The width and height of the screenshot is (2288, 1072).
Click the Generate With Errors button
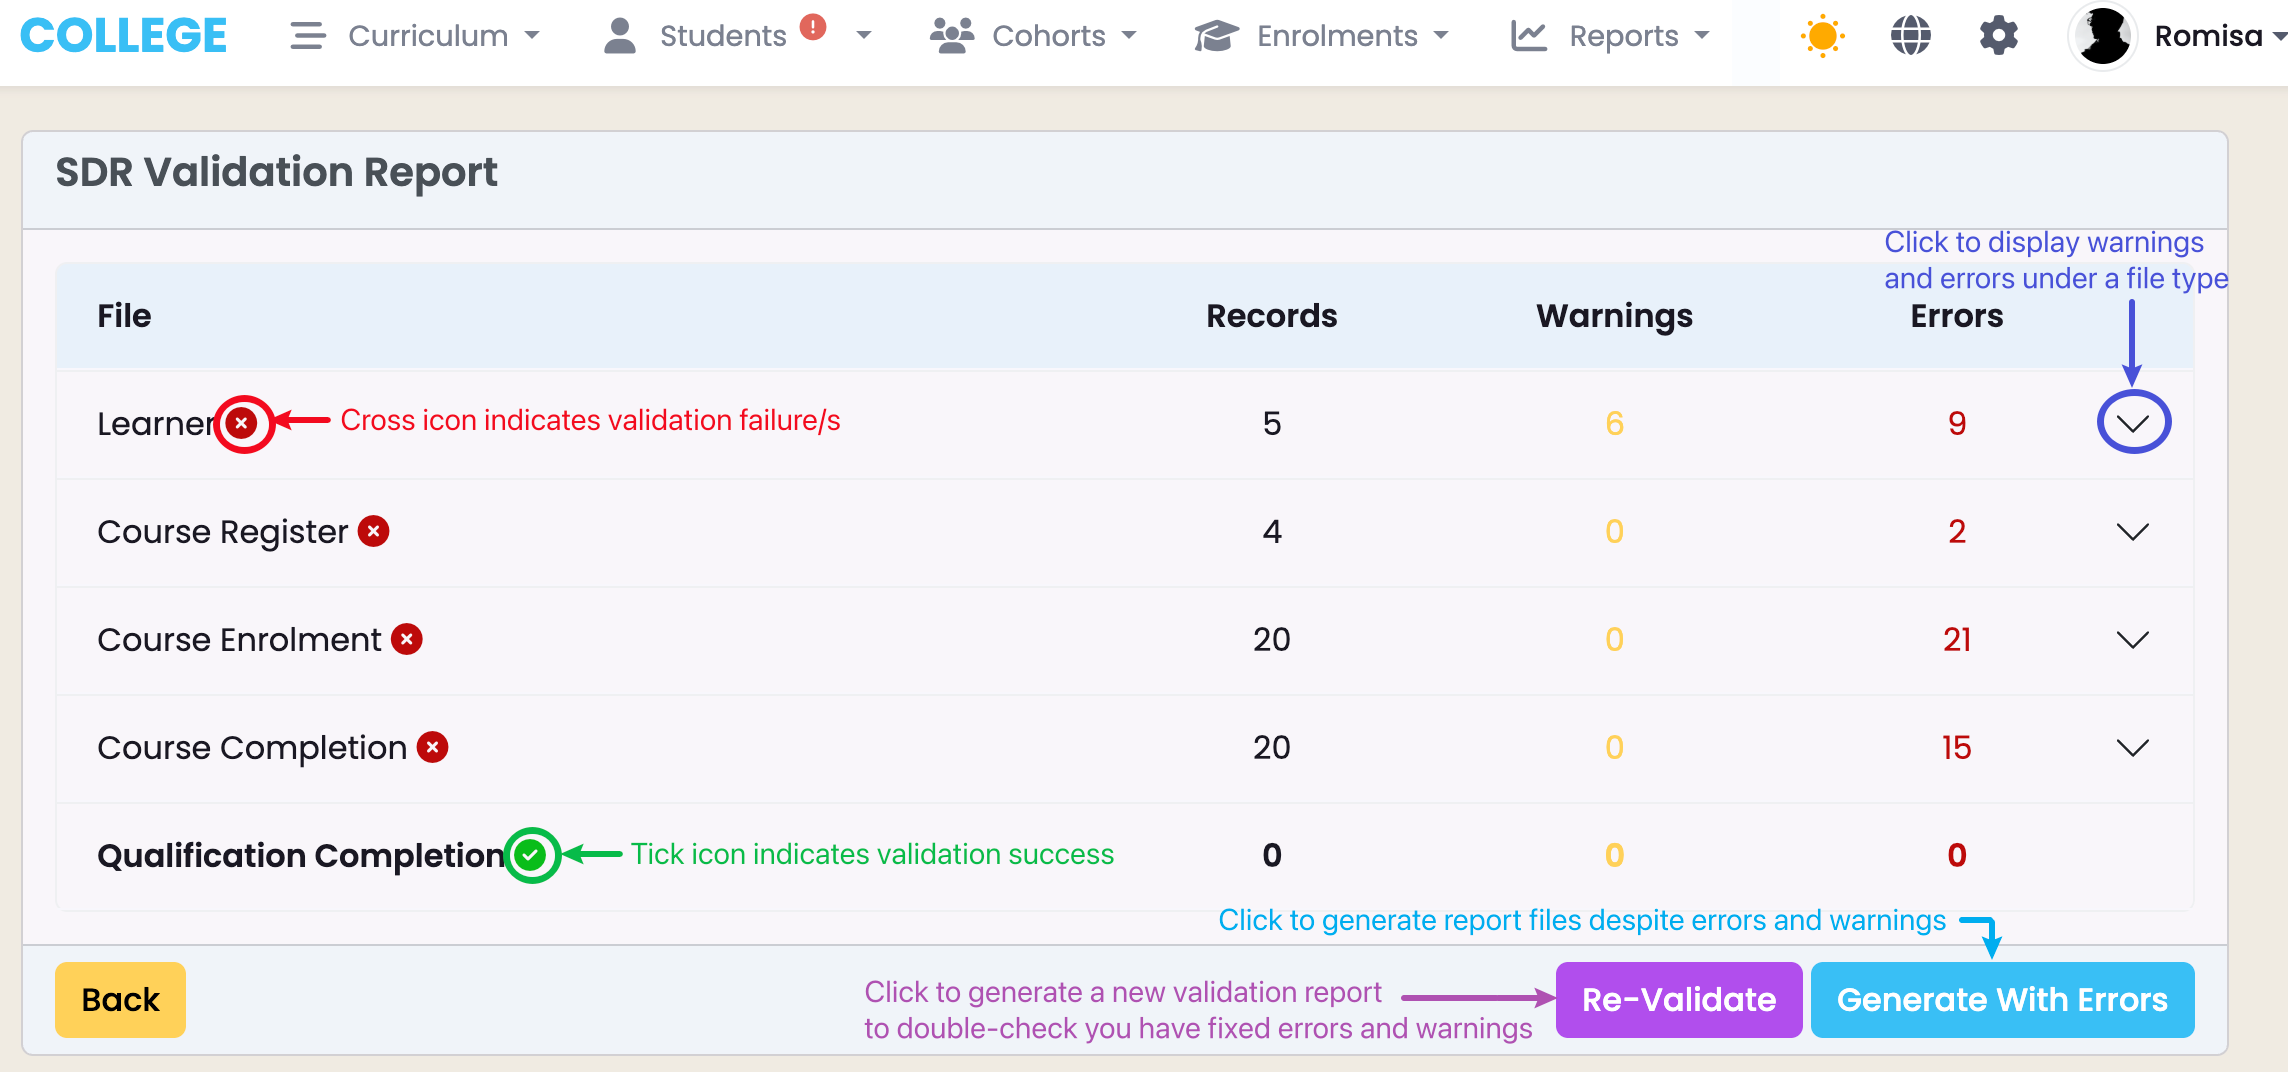2002,999
